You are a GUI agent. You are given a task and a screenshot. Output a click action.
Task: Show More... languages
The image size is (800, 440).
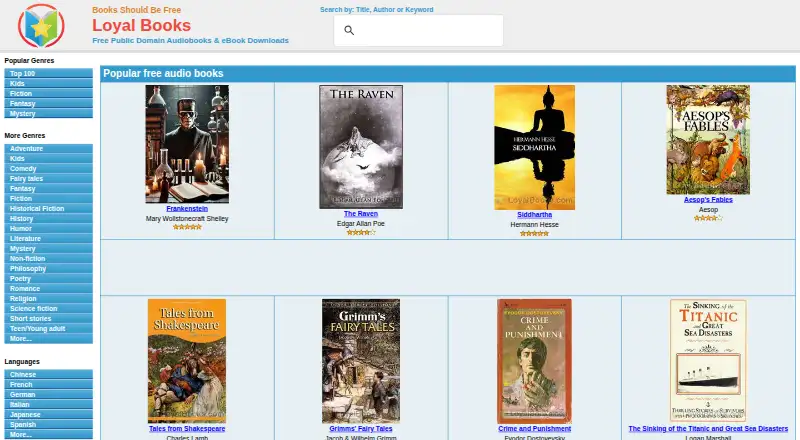click(48, 434)
